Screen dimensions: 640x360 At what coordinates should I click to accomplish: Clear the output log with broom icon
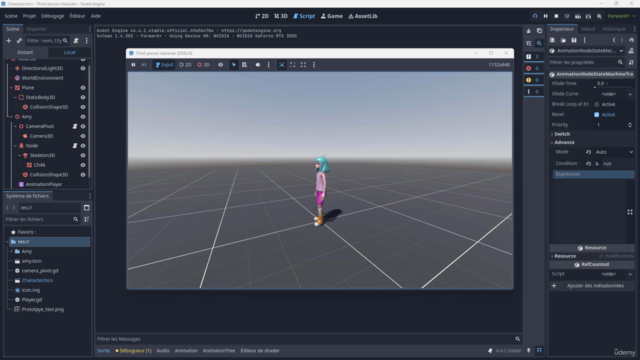(529, 31)
